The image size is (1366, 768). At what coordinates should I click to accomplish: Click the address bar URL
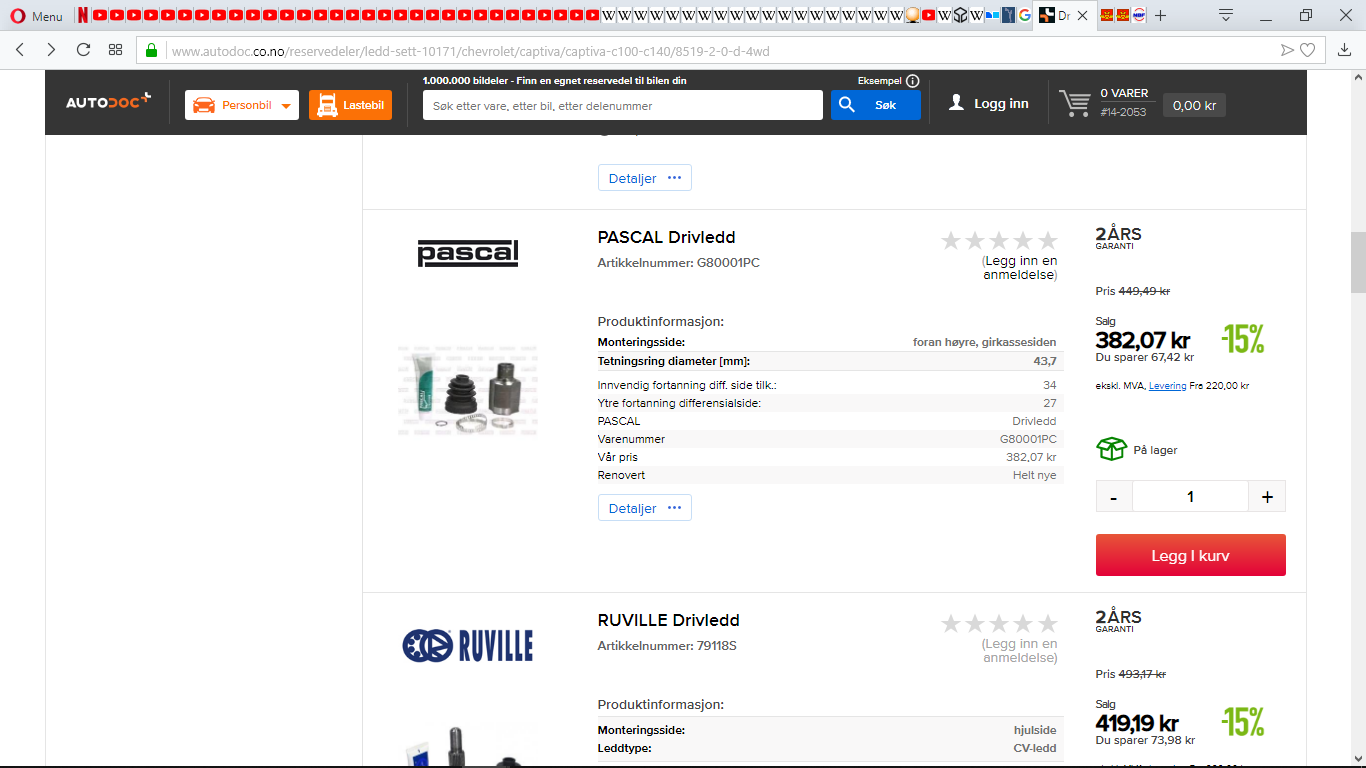[x=470, y=51]
